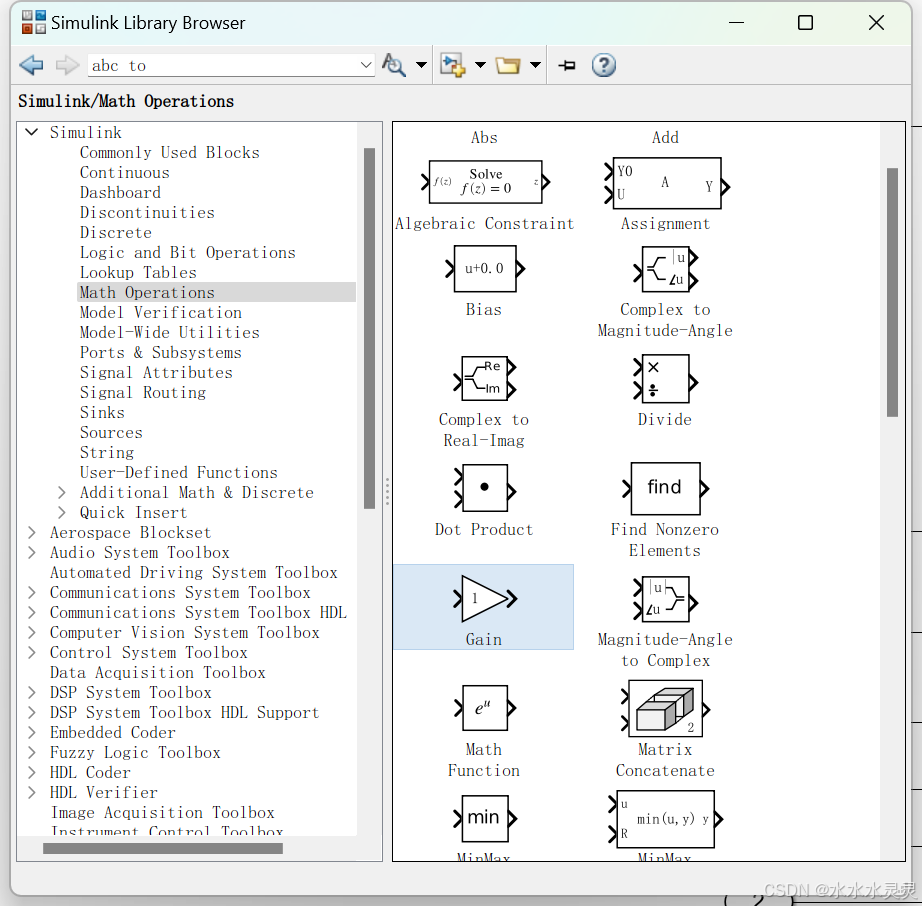Expand Additional Math & Discrete node
Viewport: 922px width, 906px height.
pos(62,493)
